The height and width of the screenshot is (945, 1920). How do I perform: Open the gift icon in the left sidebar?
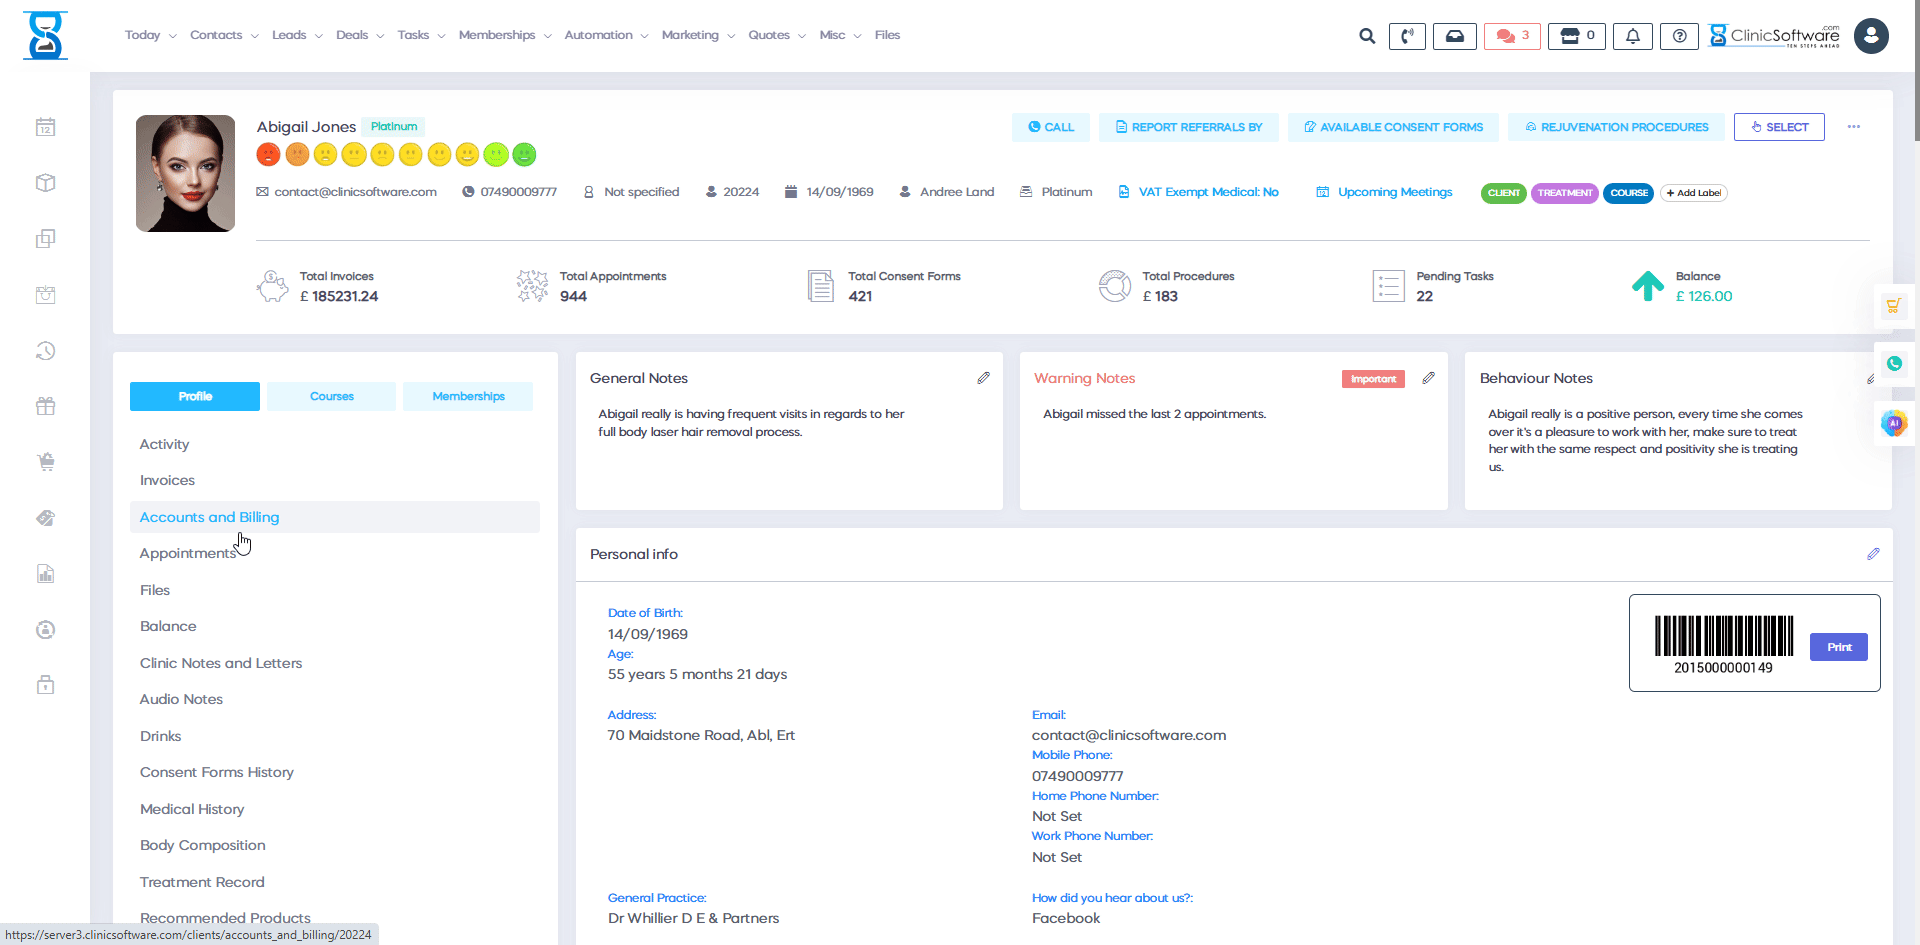pos(45,406)
